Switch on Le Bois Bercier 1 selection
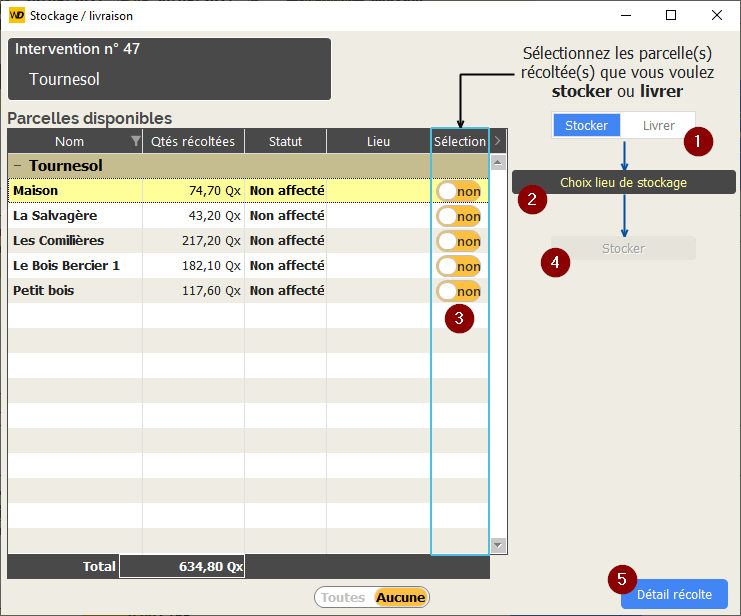Screen dimensions: 741x616 [459, 266]
